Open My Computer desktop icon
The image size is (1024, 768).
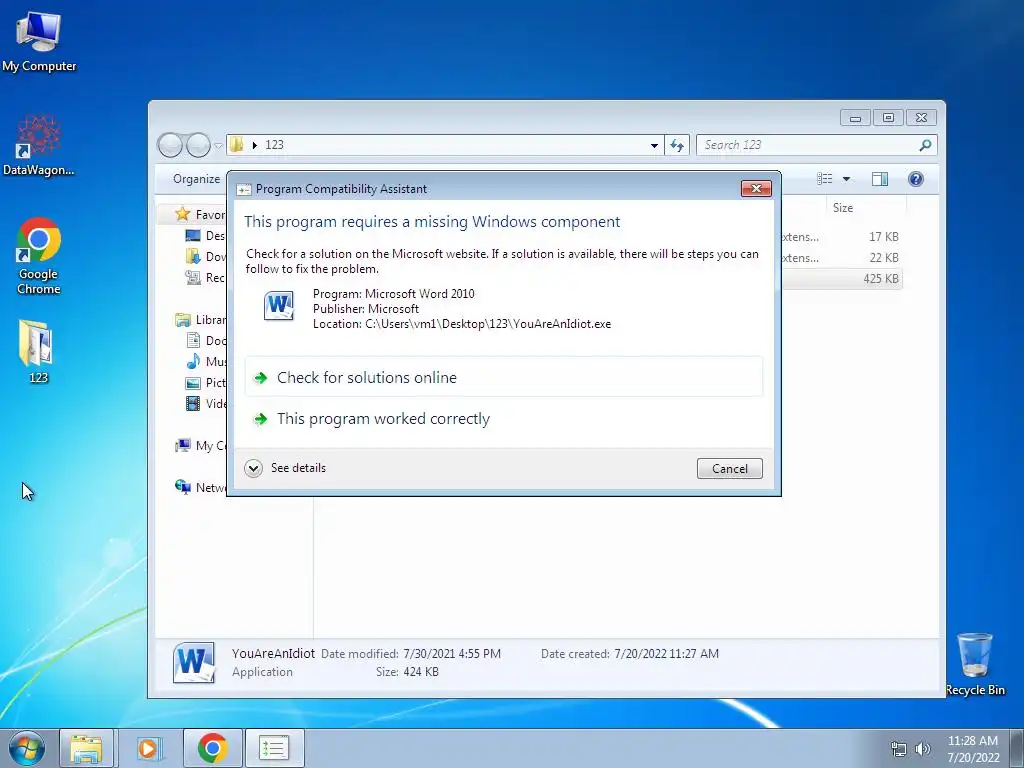(39, 40)
